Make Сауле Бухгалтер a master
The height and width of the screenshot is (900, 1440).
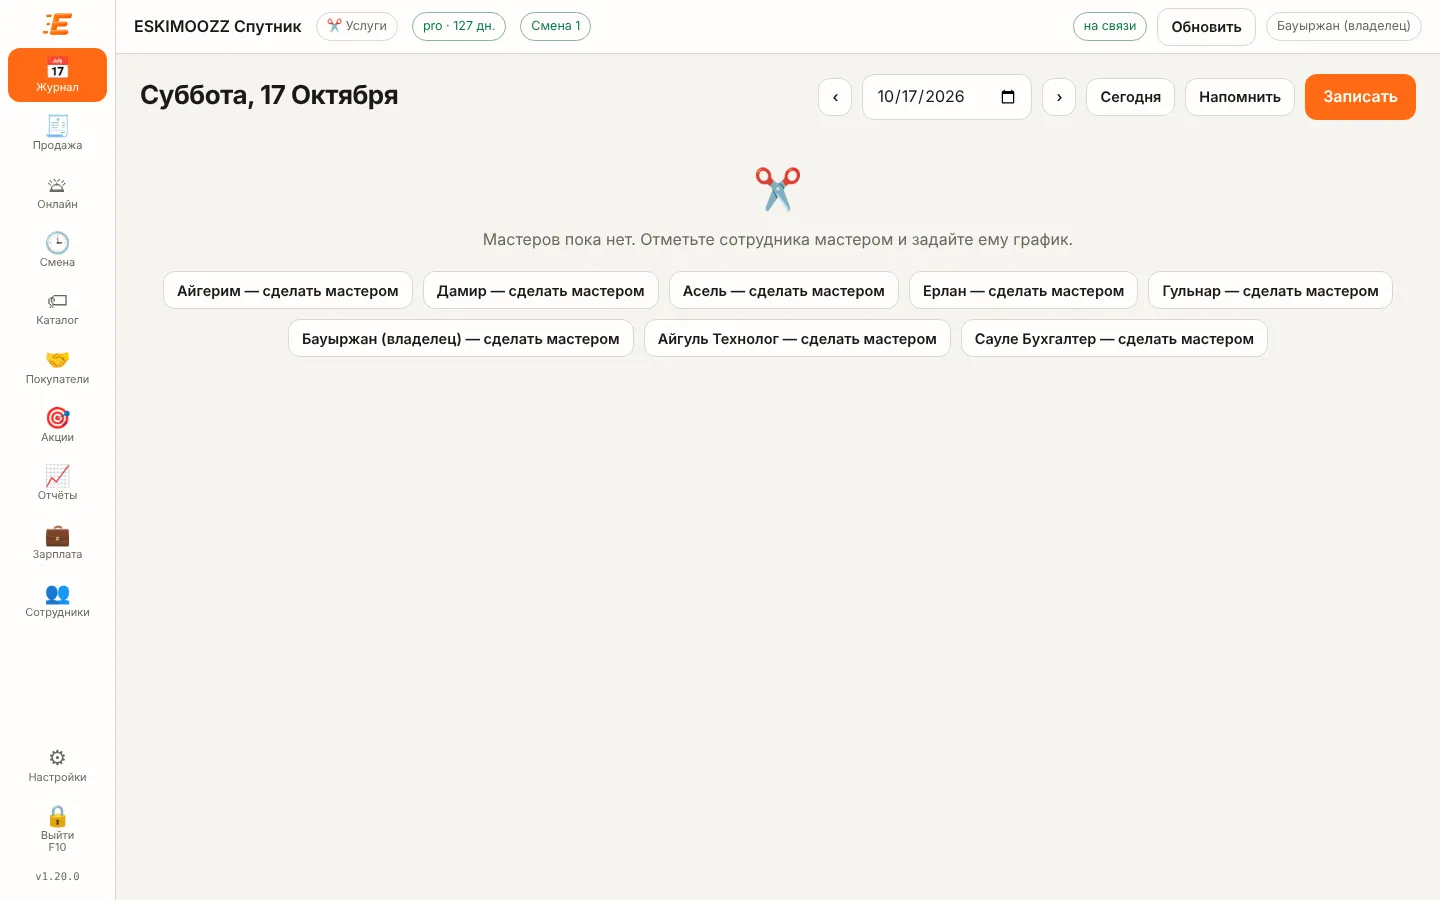click(1114, 338)
